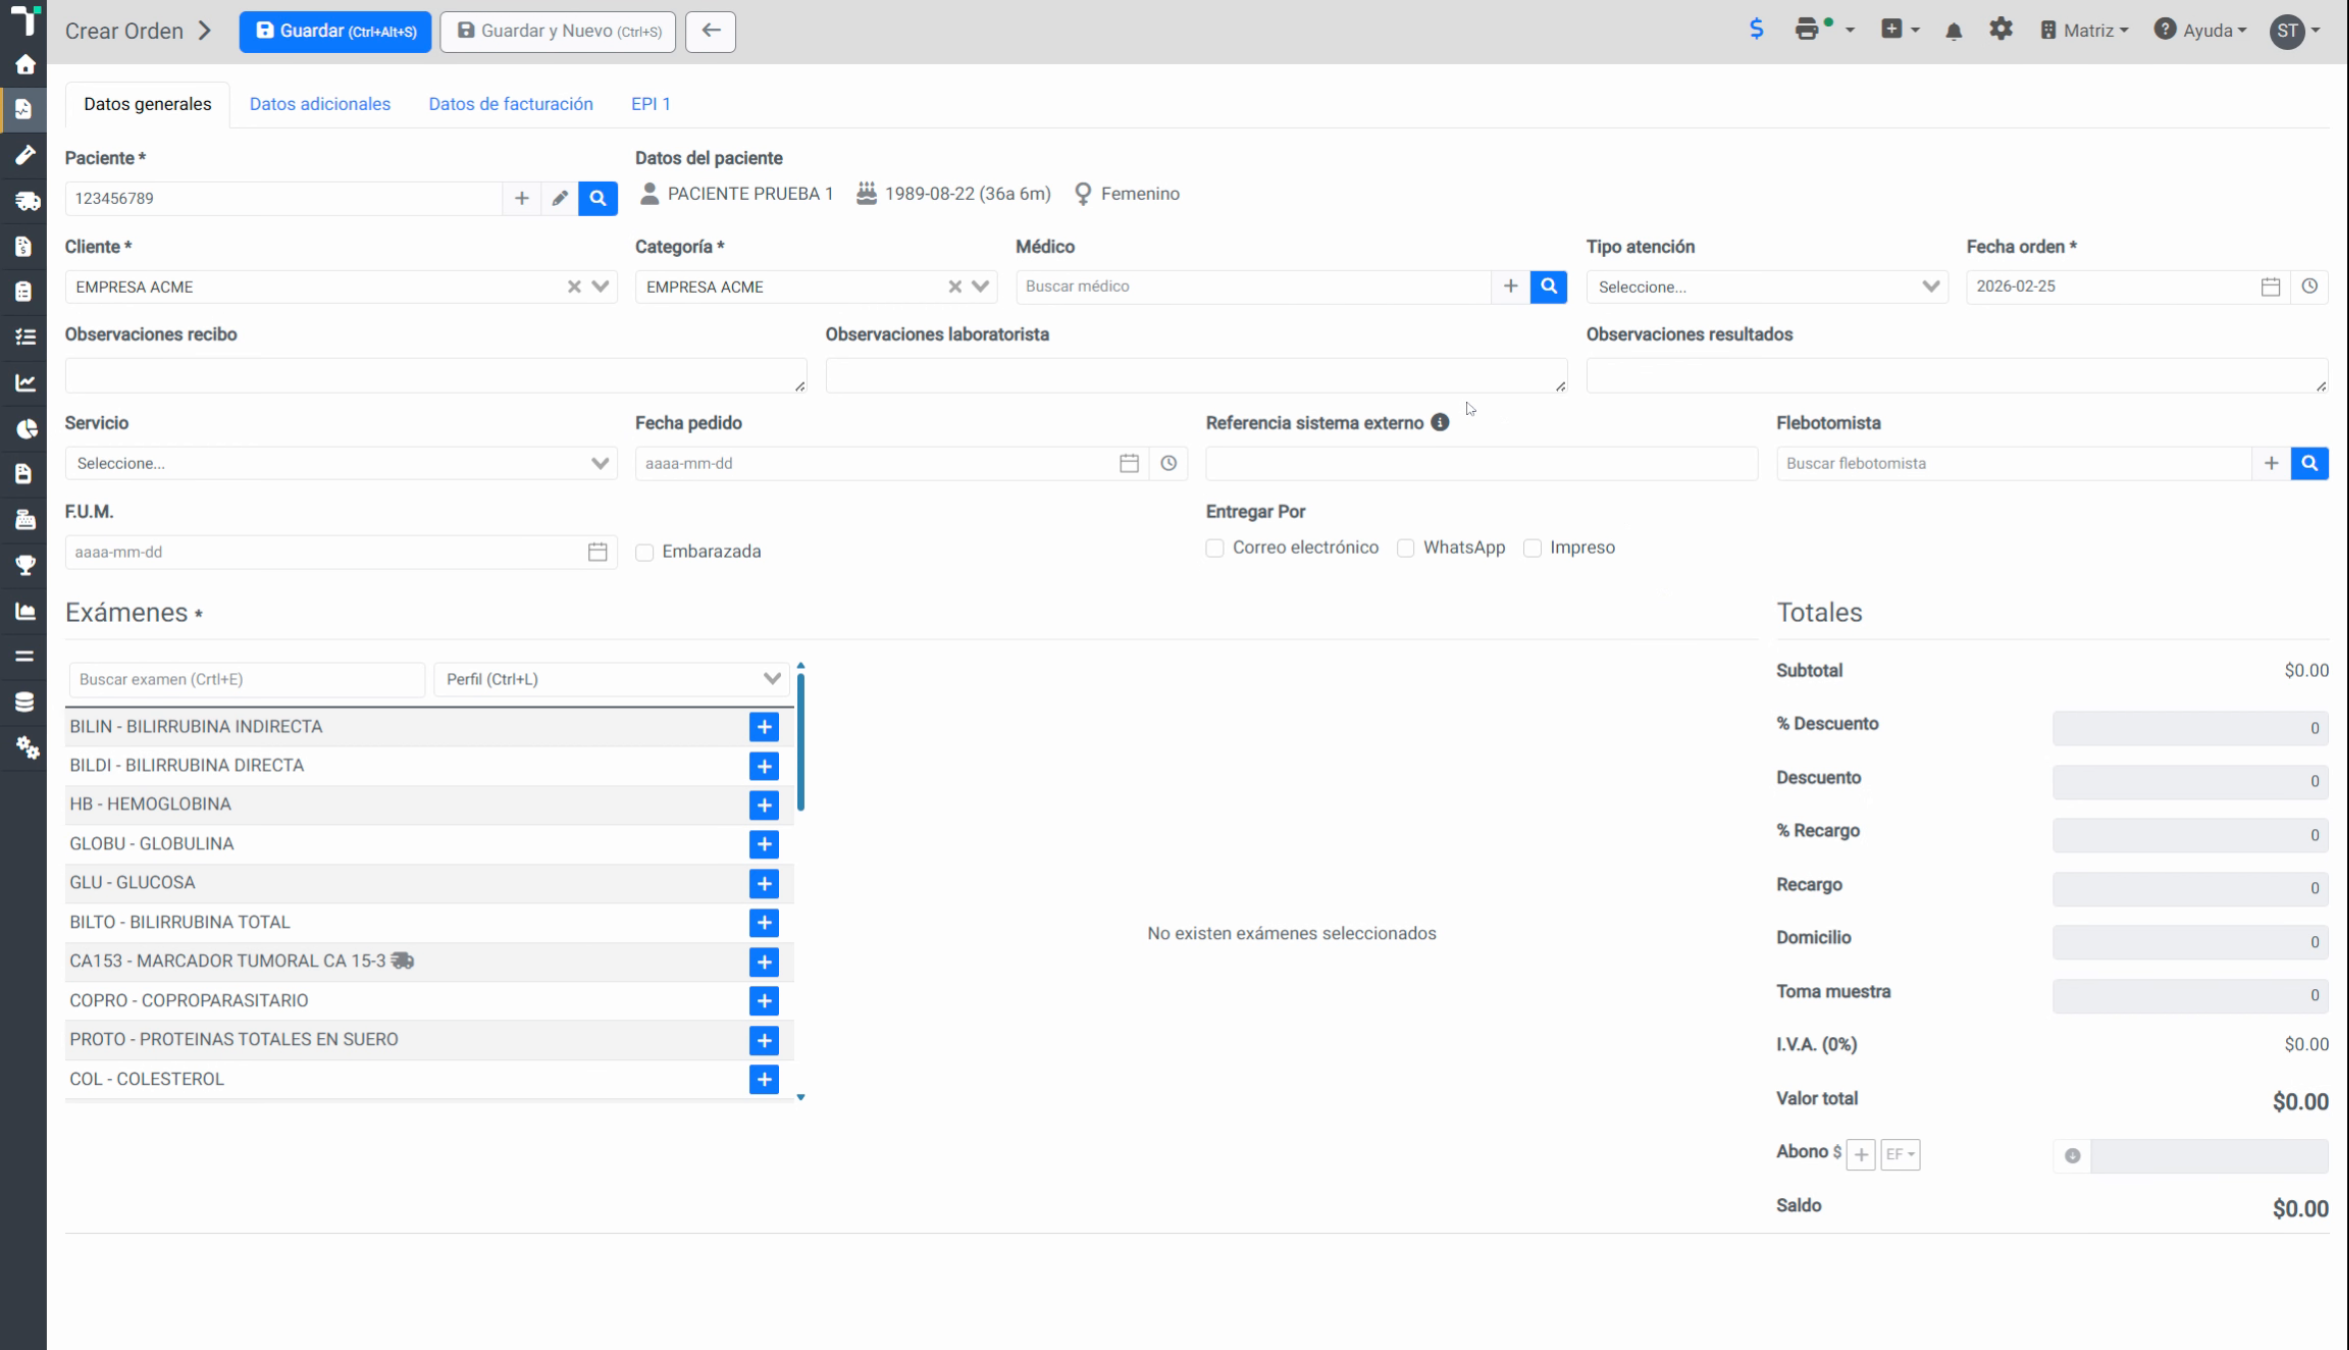Screen dimensions: 2349x1350
Task: Check the Embarazada checkbox
Action: point(645,552)
